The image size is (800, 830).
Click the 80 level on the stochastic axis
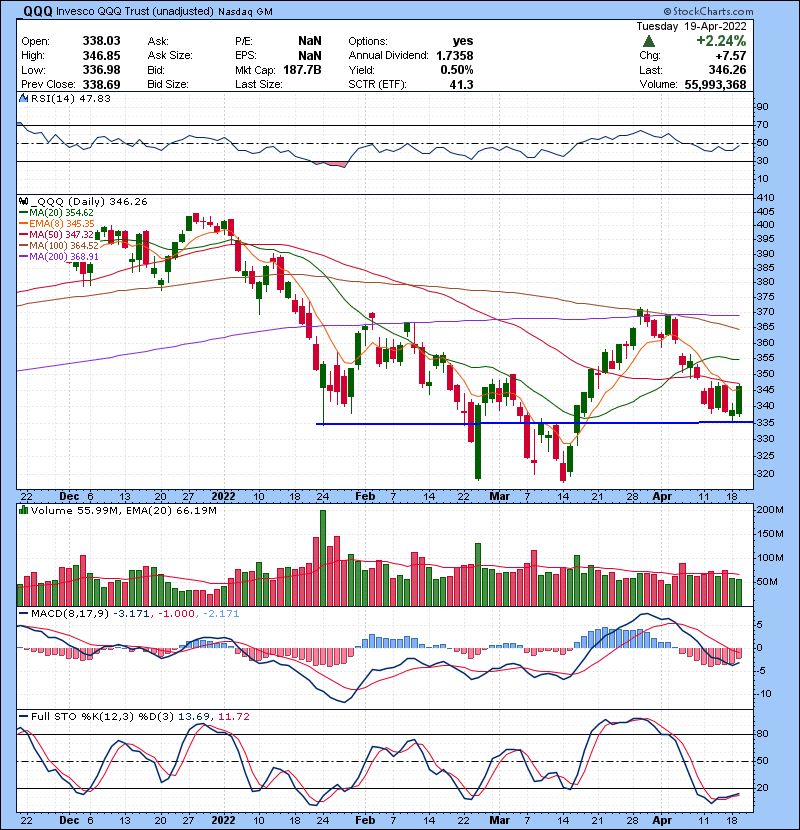pyautogui.click(x=763, y=735)
